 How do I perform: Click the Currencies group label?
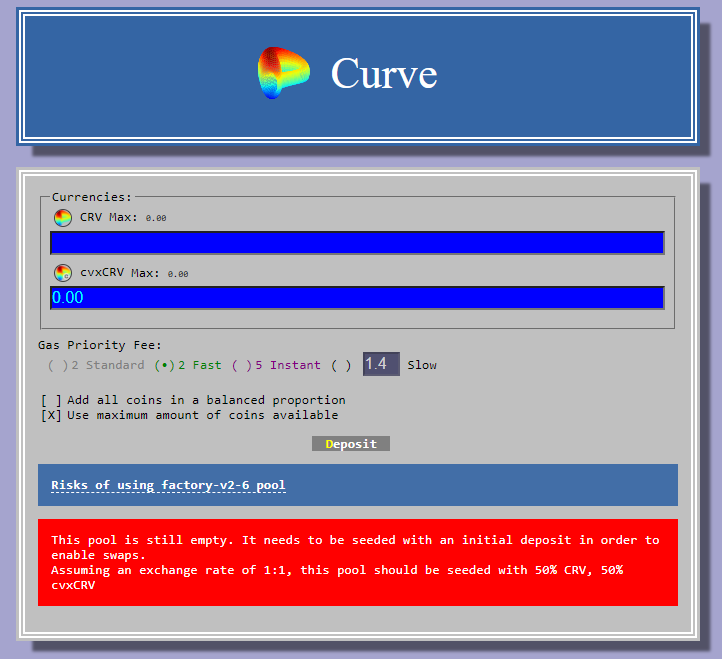(x=91, y=197)
